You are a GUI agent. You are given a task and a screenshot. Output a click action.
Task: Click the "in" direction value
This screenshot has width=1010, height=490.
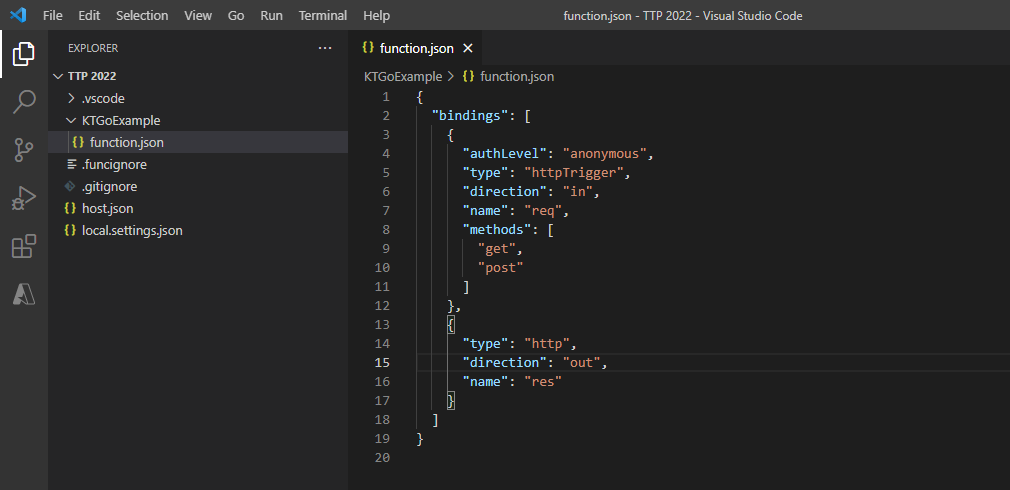[x=578, y=192]
